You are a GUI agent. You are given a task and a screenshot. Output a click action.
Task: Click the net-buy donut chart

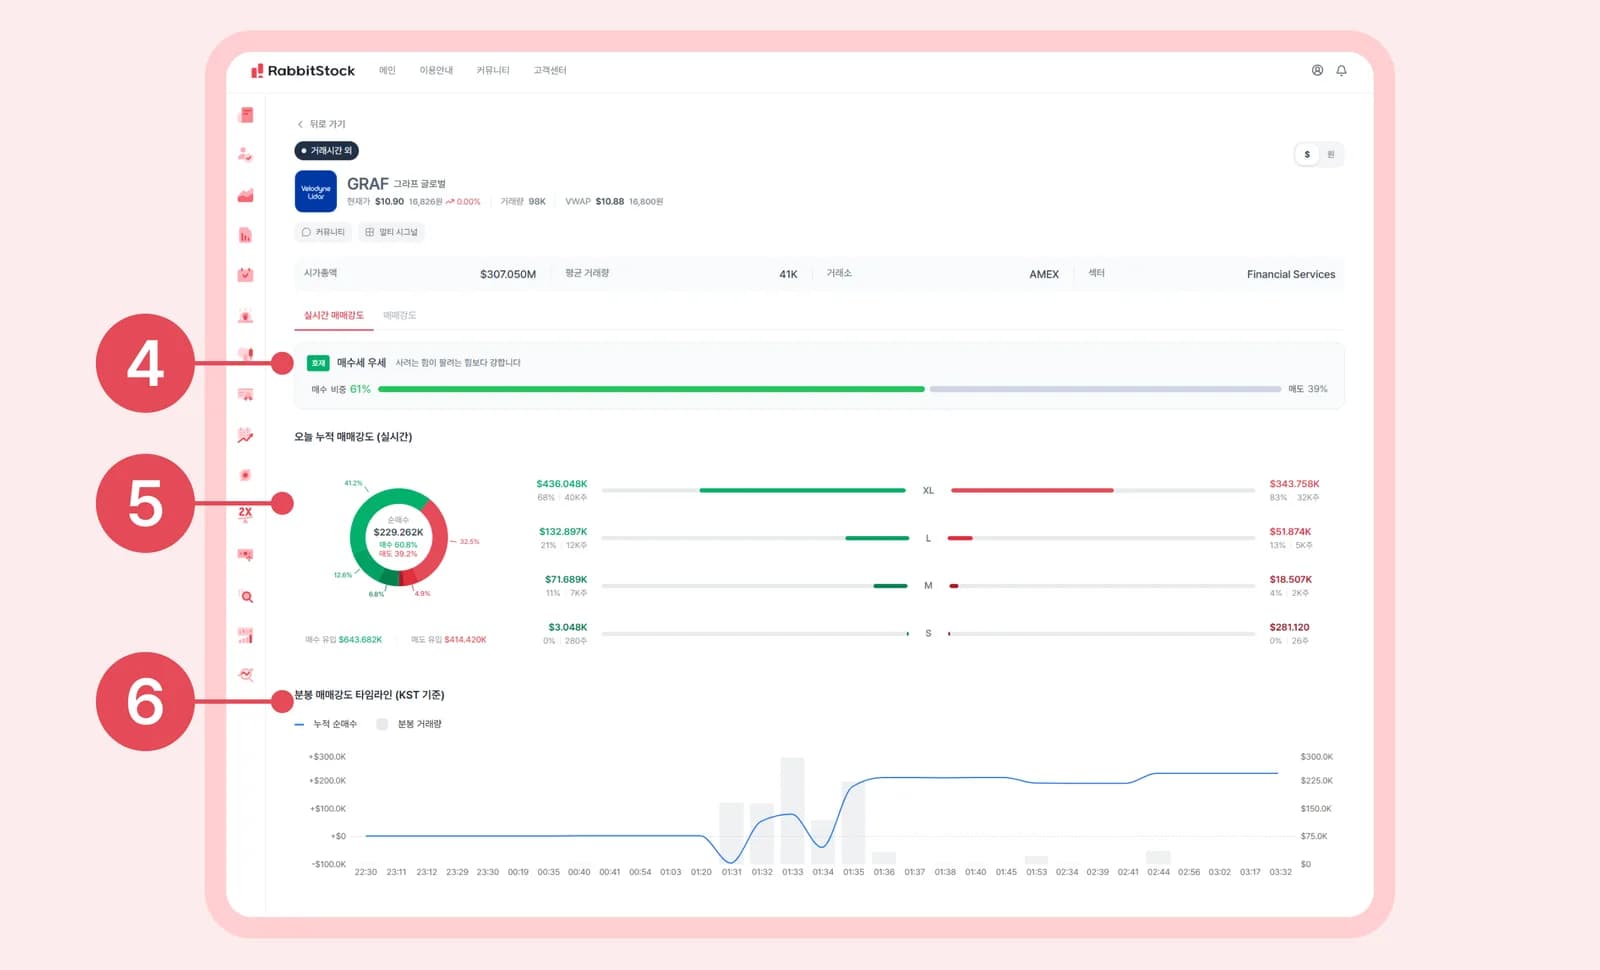point(398,537)
